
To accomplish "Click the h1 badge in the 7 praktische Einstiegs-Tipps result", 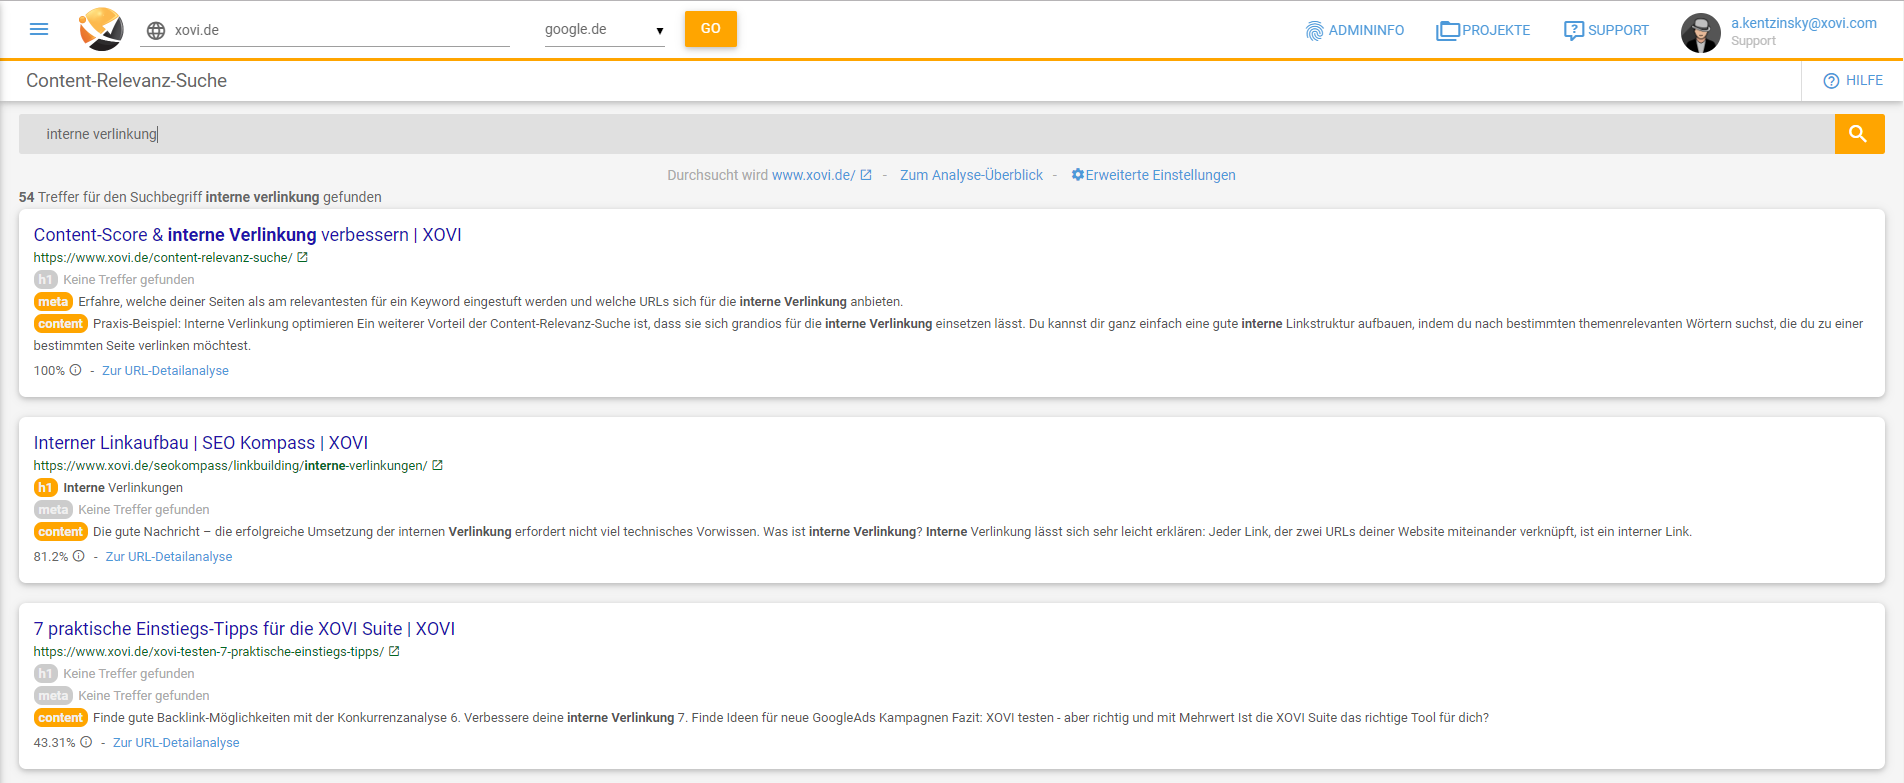I will 46,674.
